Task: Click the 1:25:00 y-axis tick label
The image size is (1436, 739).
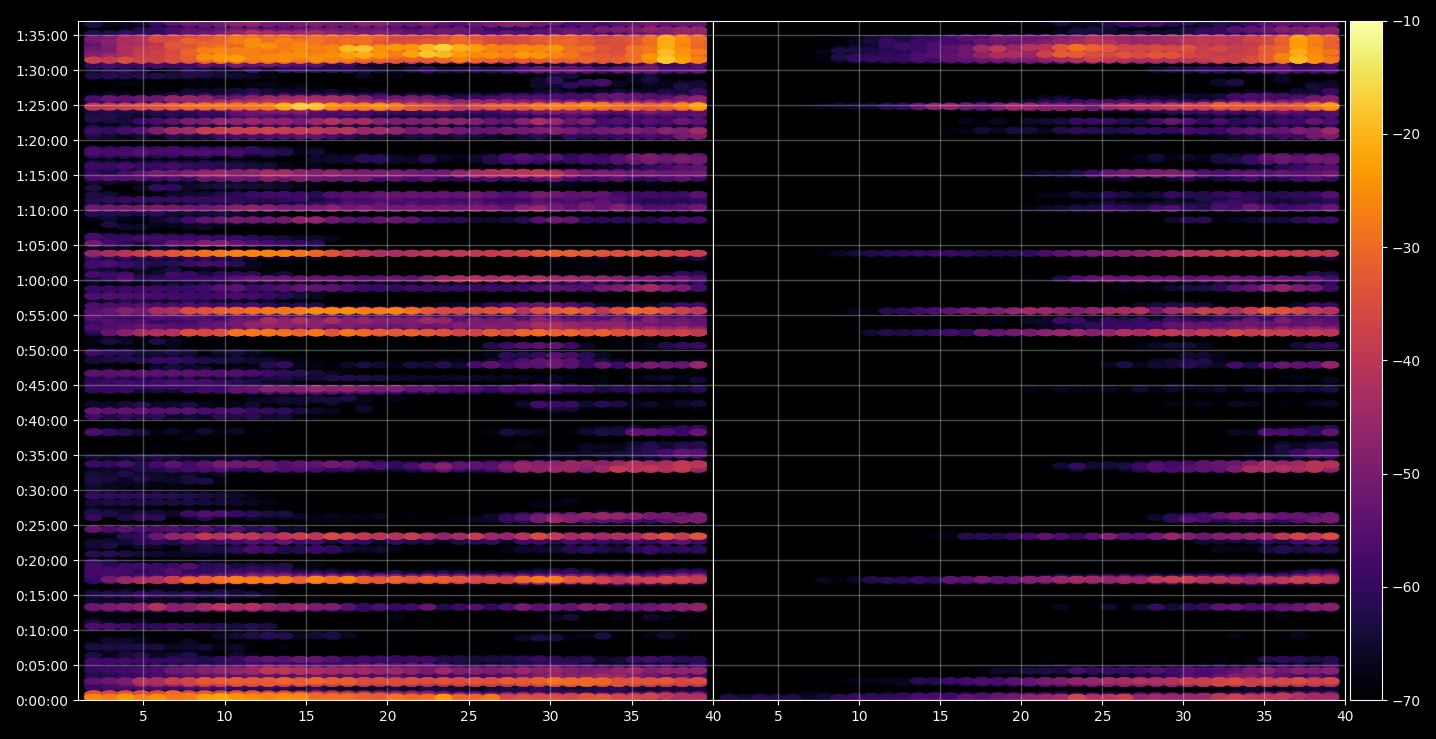Action: tap(42, 106)
